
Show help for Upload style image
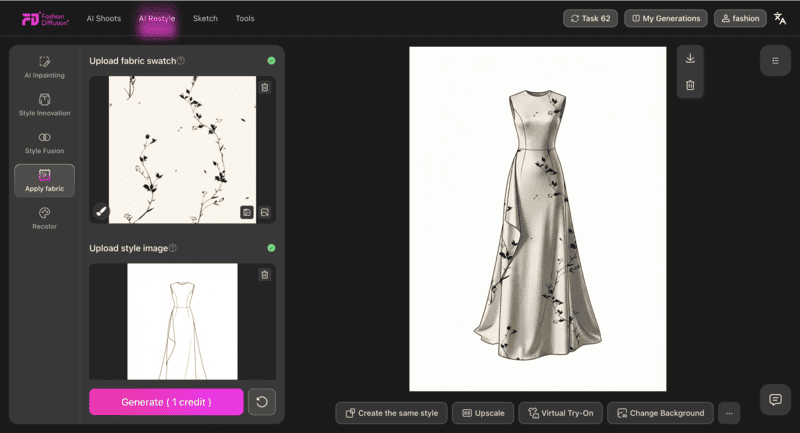click(172, 248)
